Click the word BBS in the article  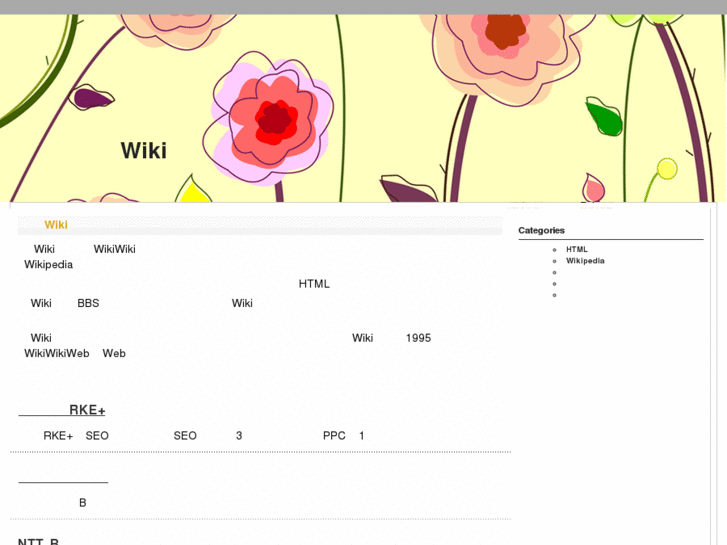click(x=88, y=303)
